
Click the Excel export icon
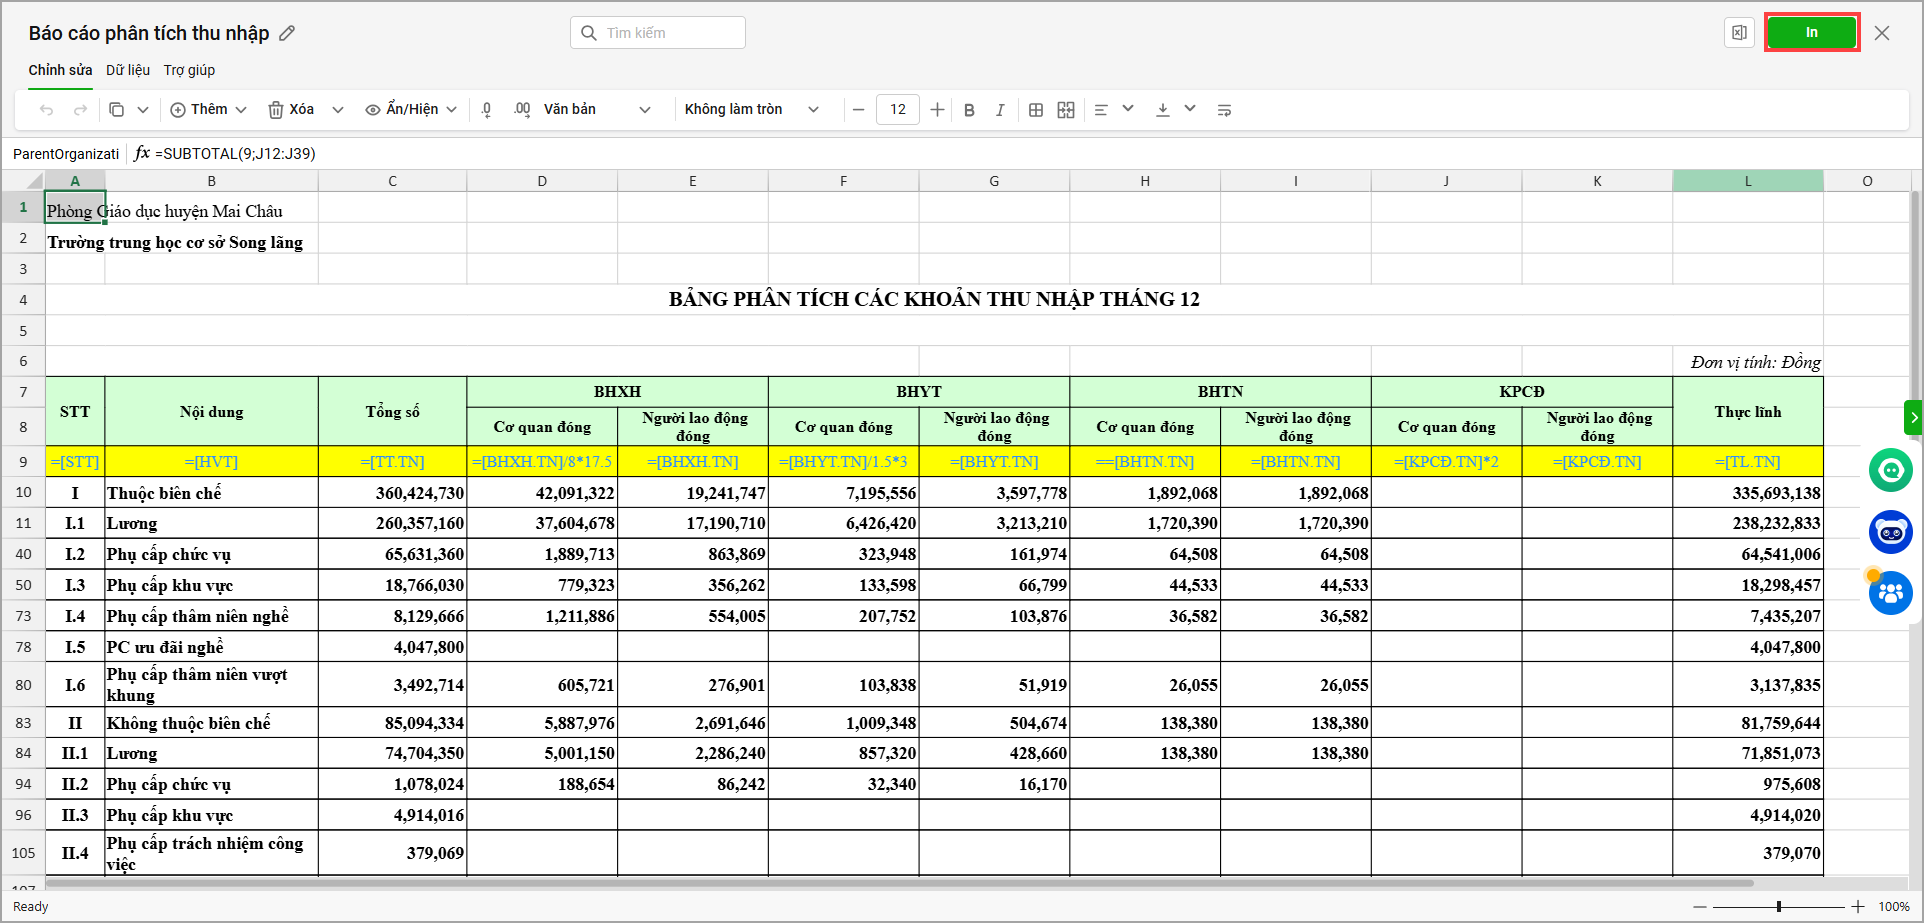coord(1739,33)
